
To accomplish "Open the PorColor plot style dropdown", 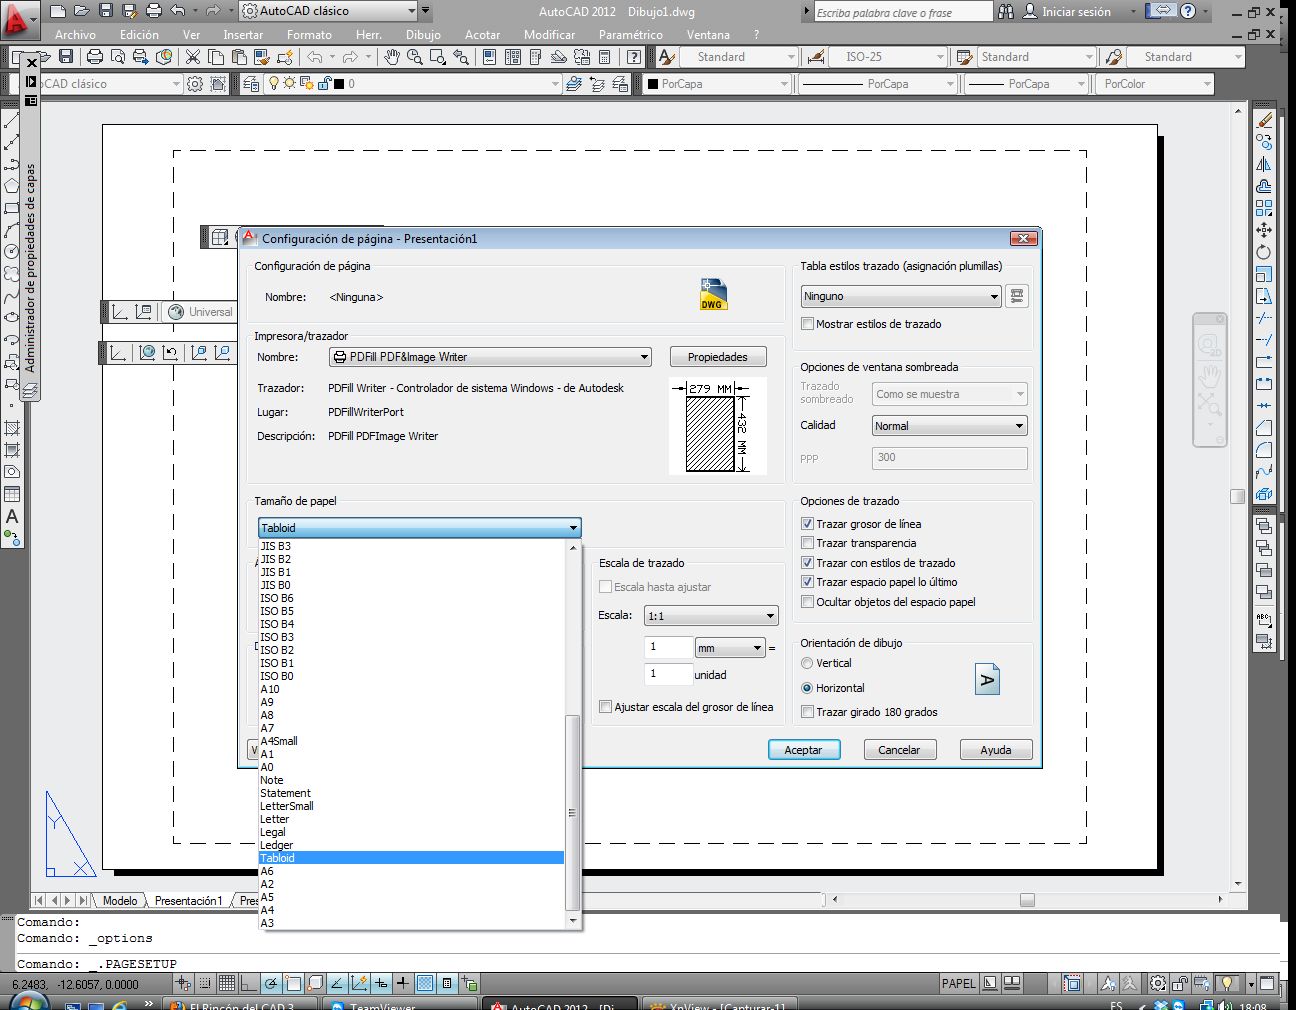I will pos(1155,84).
